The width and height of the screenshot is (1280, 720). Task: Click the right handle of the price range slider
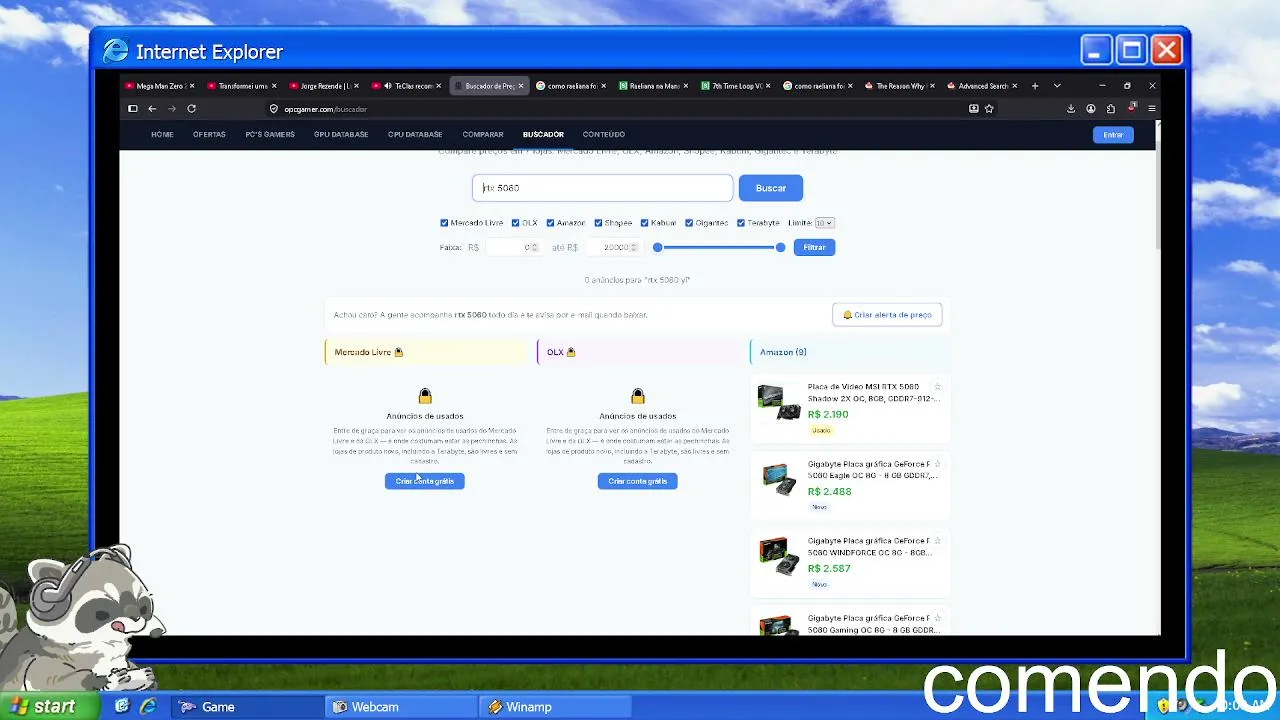click(x=780, y=247)
